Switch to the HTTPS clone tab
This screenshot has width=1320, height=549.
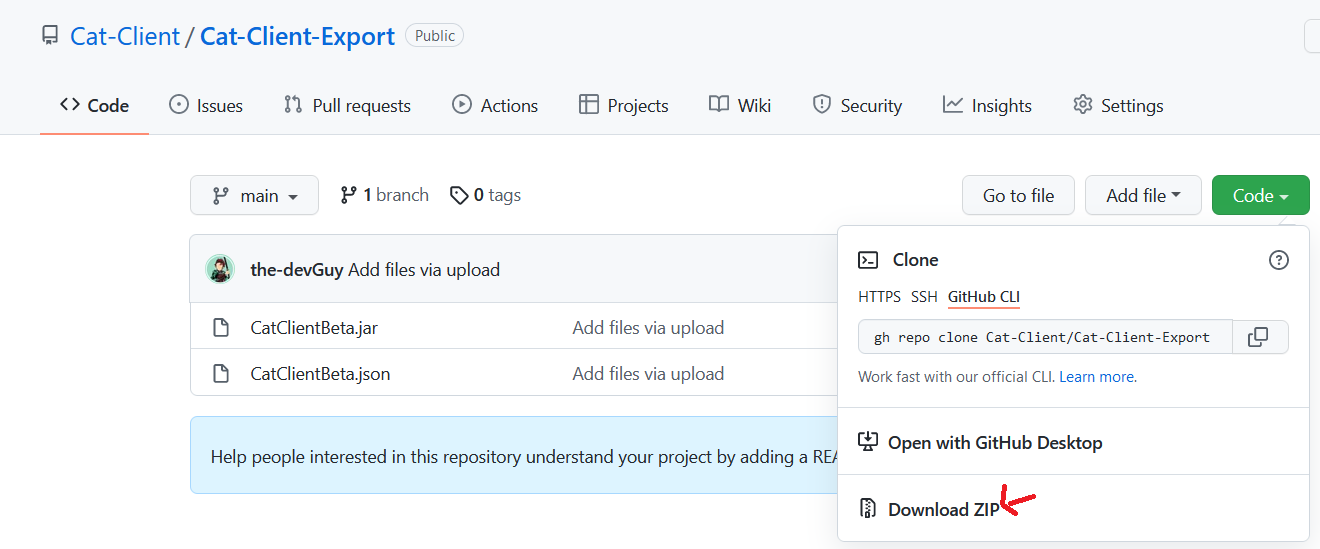[879, 297]
